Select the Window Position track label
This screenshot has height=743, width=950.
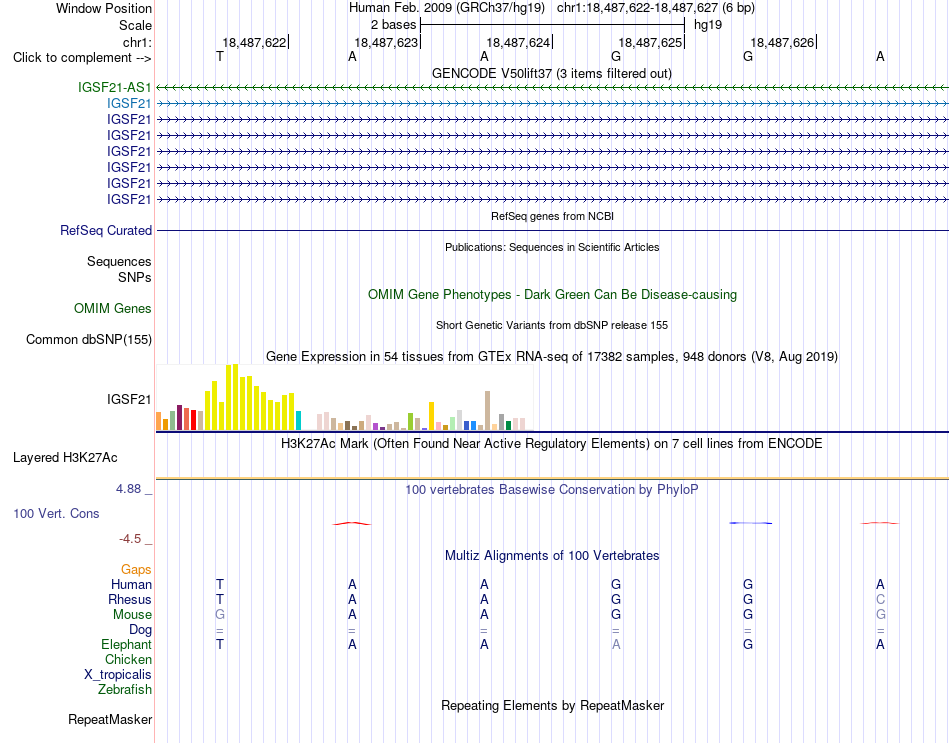104,8
